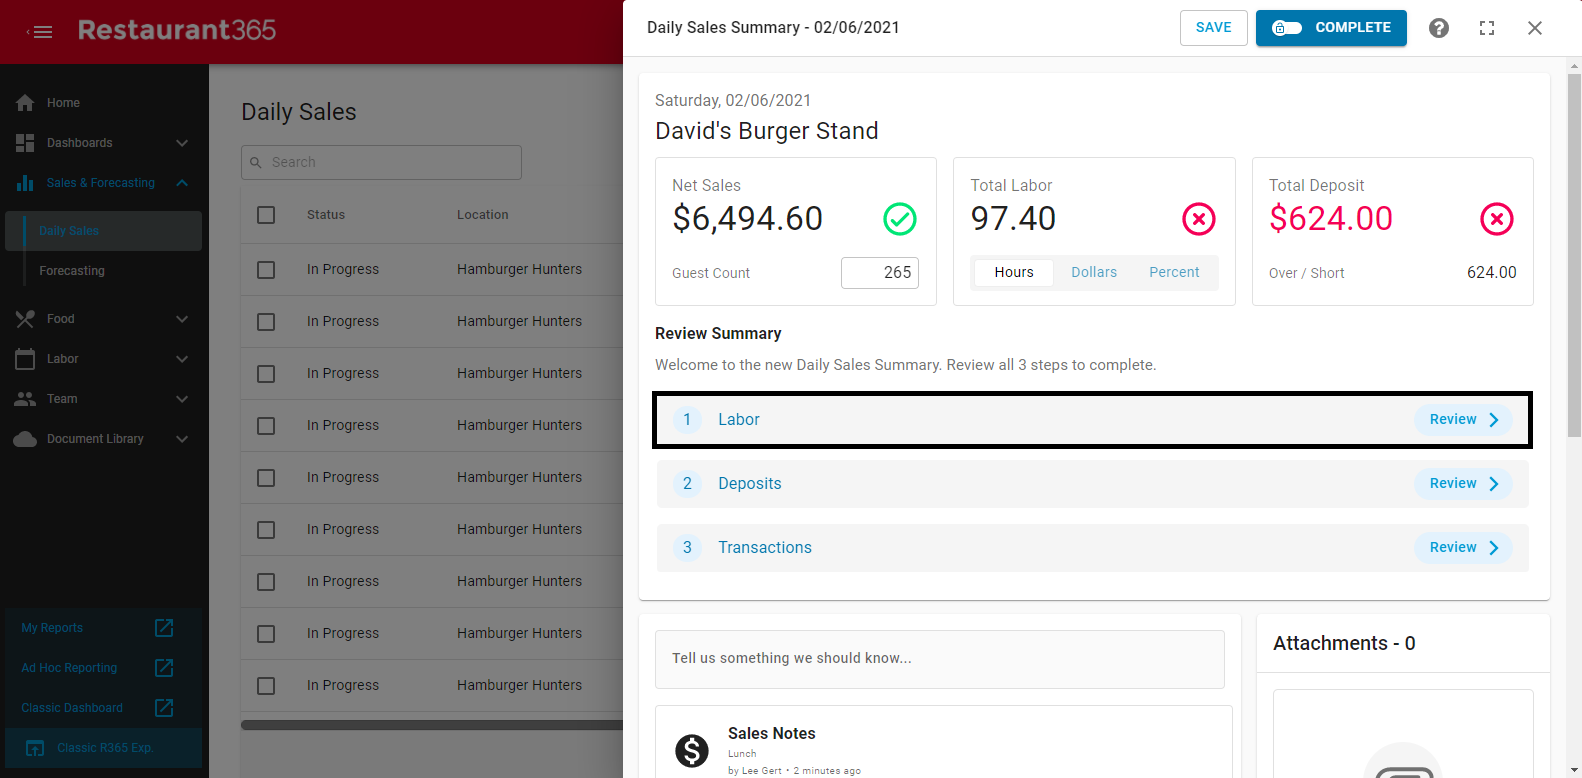
Task: Open Forecasting in sidebar
Action: point(72,271)
